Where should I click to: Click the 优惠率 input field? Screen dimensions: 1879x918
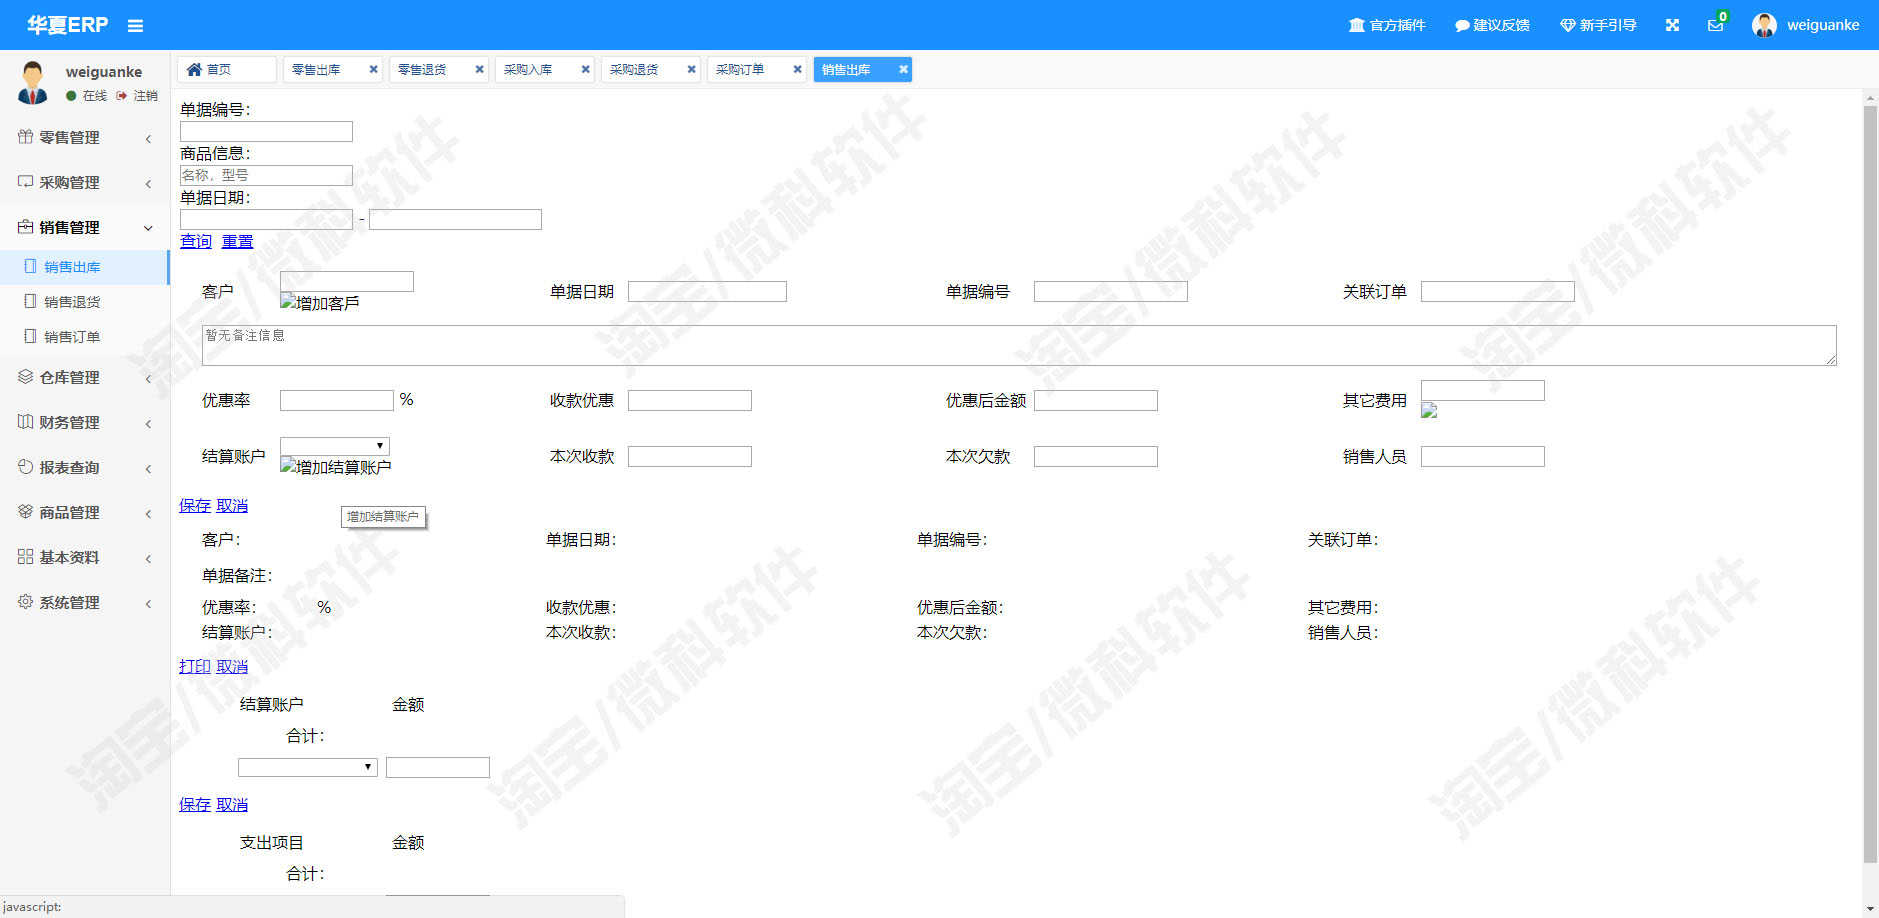click(337, 400)
